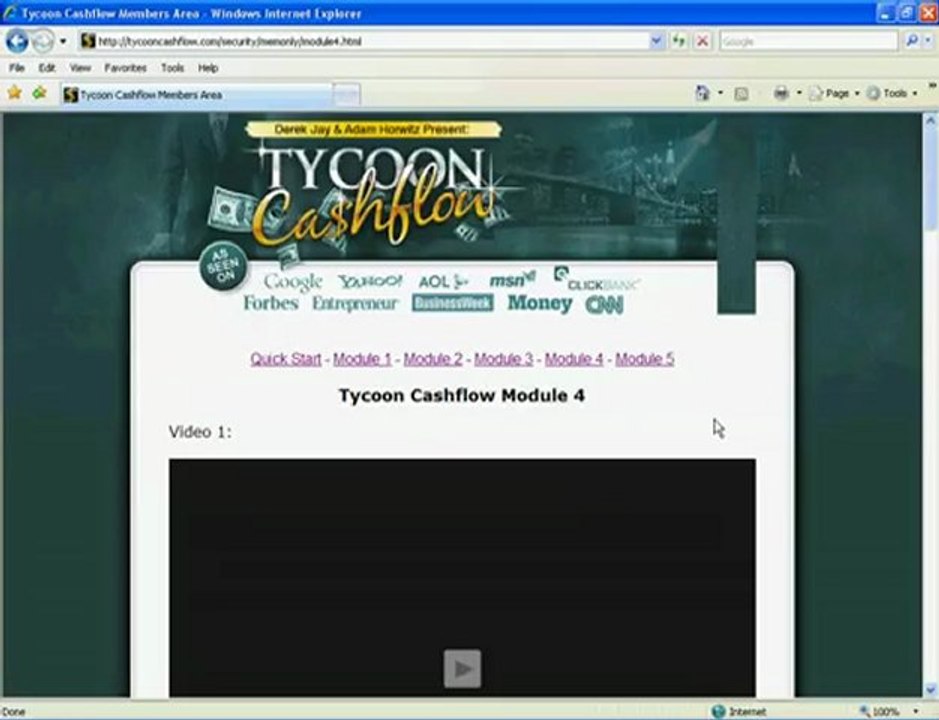This screenshot has width=939, height=720.
Task: Open the Help menu
Action: [x=208, y=68]
